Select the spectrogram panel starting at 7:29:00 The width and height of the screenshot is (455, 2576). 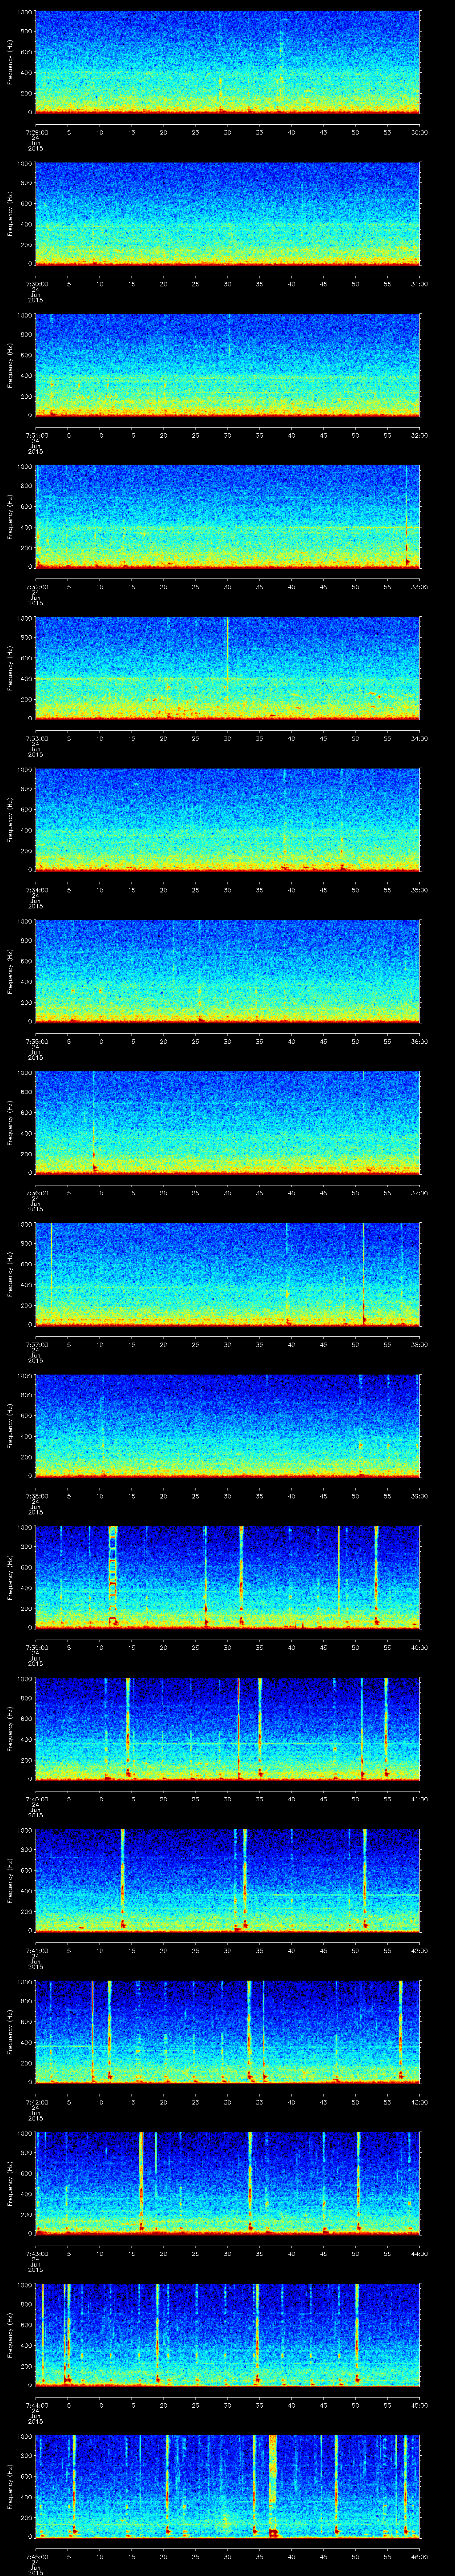(227, 62)
